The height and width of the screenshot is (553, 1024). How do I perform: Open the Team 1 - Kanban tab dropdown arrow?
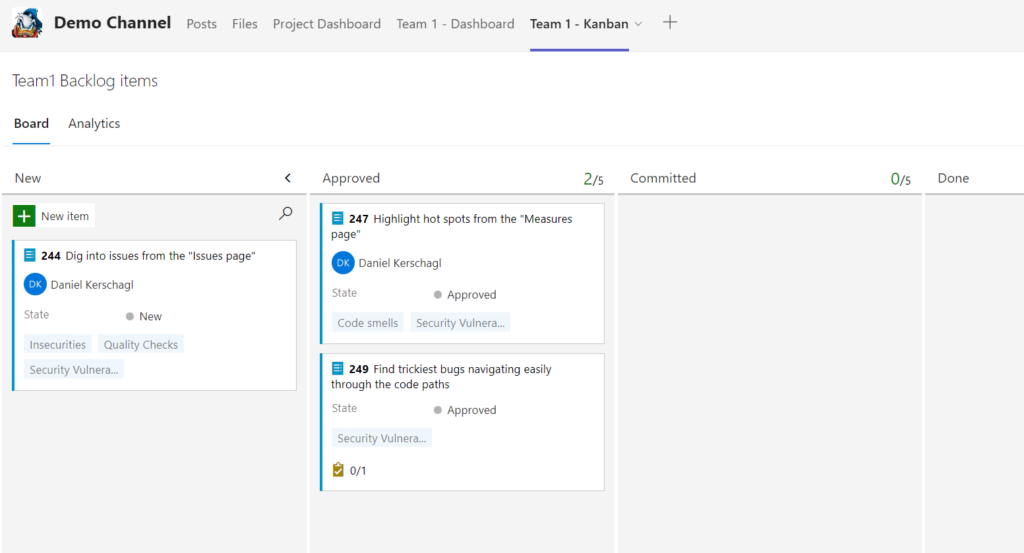[x=639, y=24]
